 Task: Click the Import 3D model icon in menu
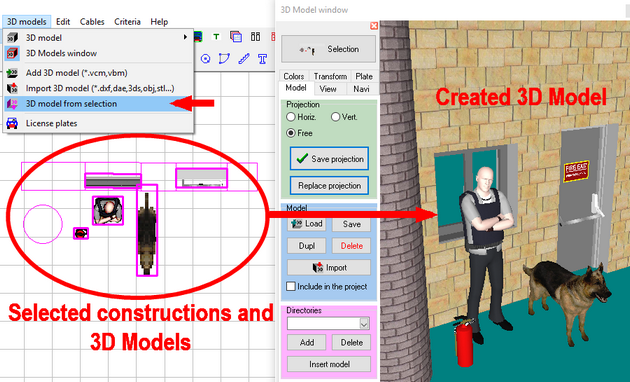(x=12, y=88)
